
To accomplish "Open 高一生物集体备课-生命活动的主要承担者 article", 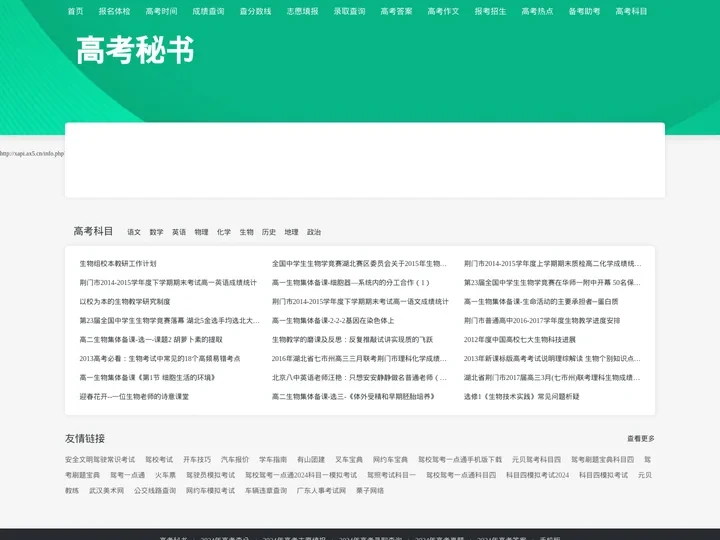I will click(x=541, y=302).
